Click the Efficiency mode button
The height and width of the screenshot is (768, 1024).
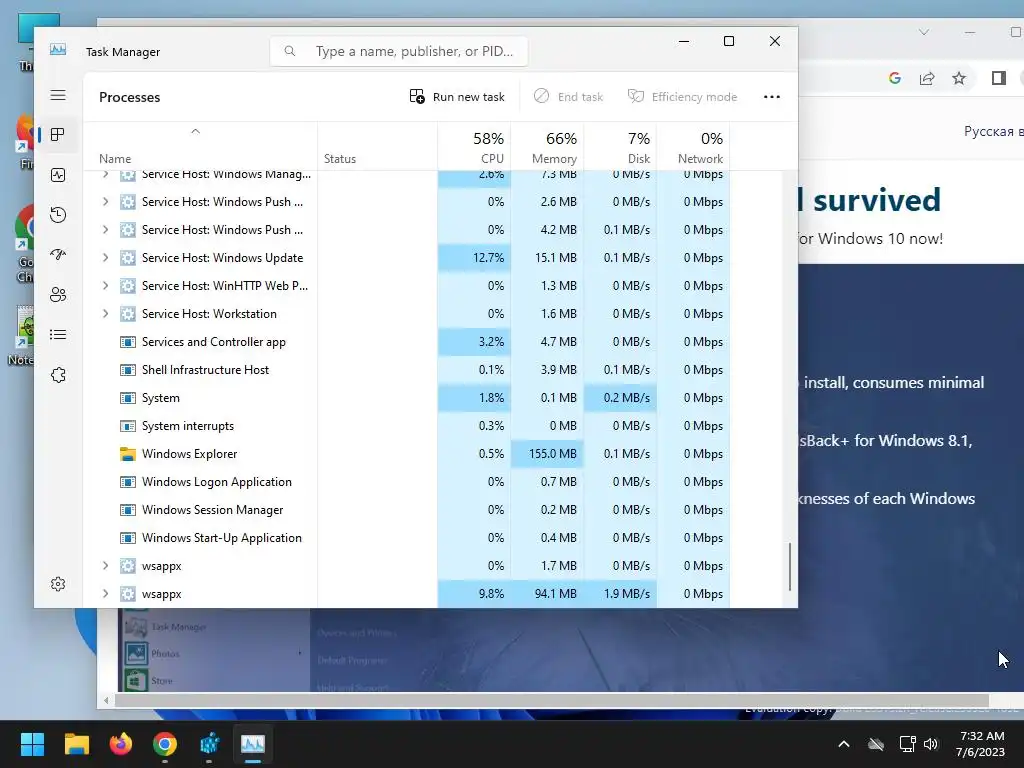click(x=682, y=97)
